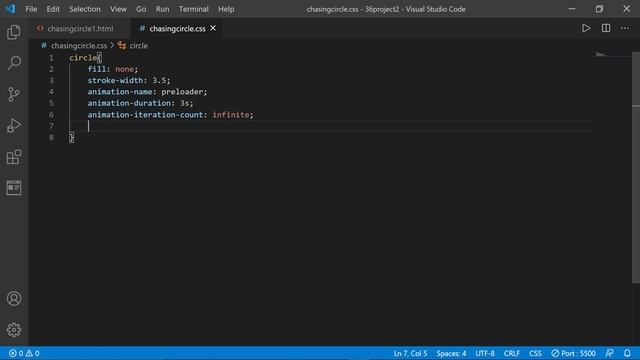This screenshot has height=360, width=640.
Task: Click the circle selector on line 1
Action: click(x=83, y=58)
